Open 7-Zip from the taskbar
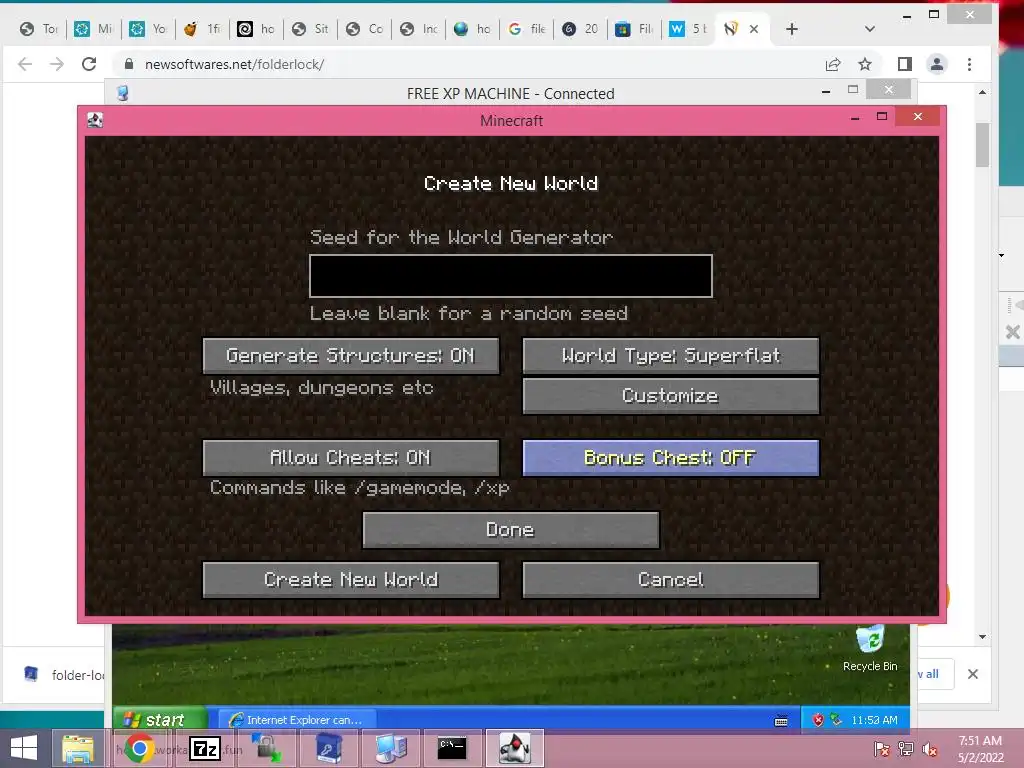This screenshot has width=1024, height=768. (205, 748)
